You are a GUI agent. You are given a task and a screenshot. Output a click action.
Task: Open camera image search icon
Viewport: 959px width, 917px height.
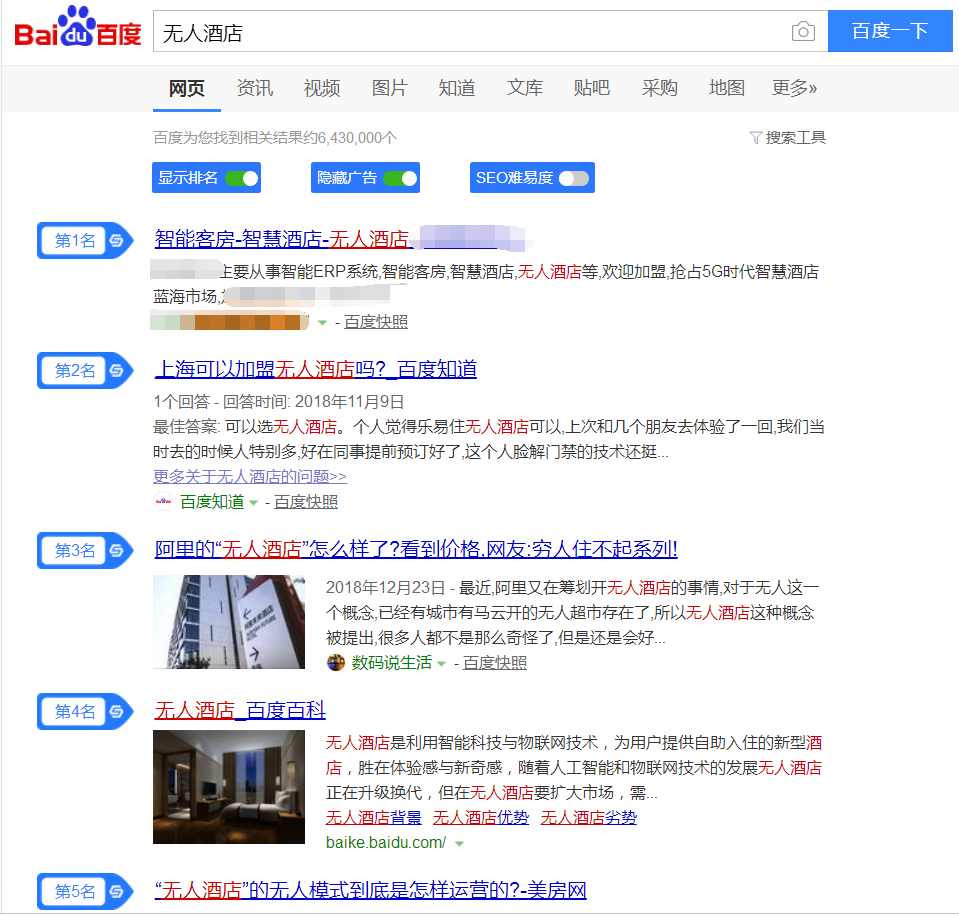point(803,31)
